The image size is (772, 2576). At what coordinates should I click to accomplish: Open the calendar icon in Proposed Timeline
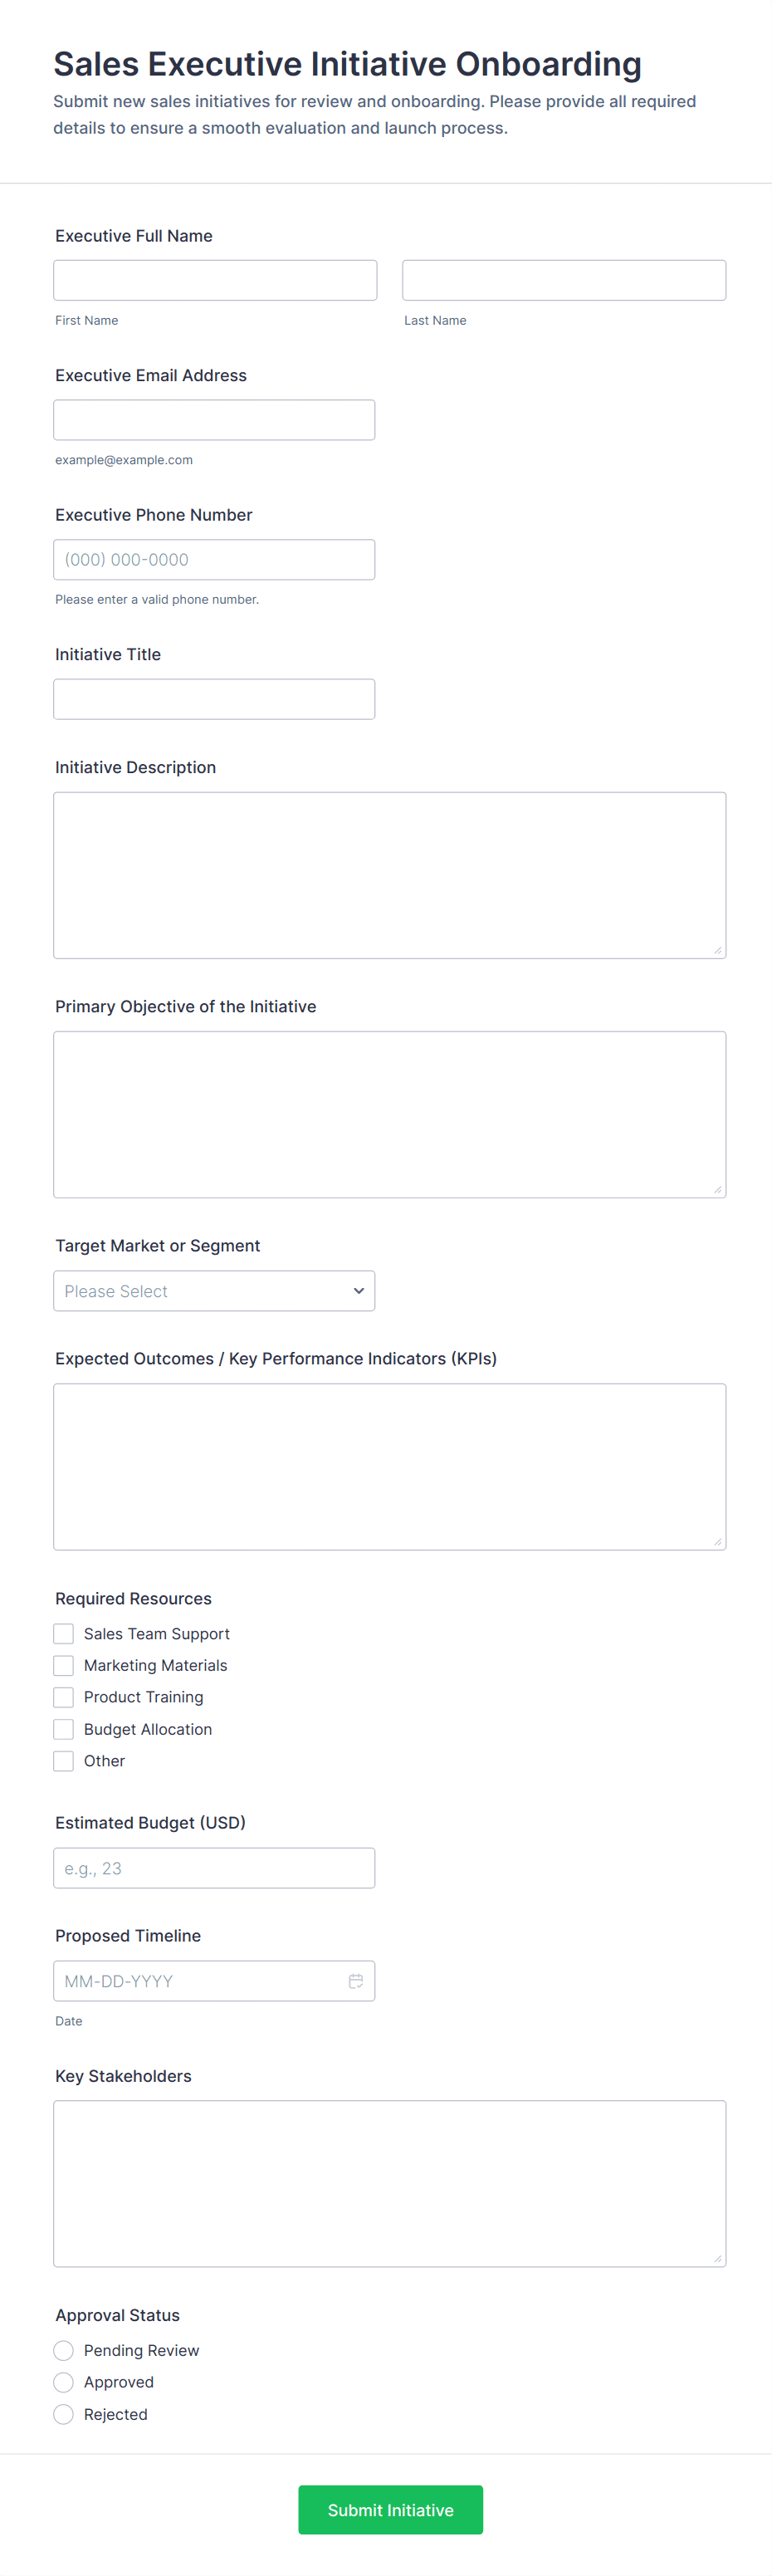(x=355, y=1980)
